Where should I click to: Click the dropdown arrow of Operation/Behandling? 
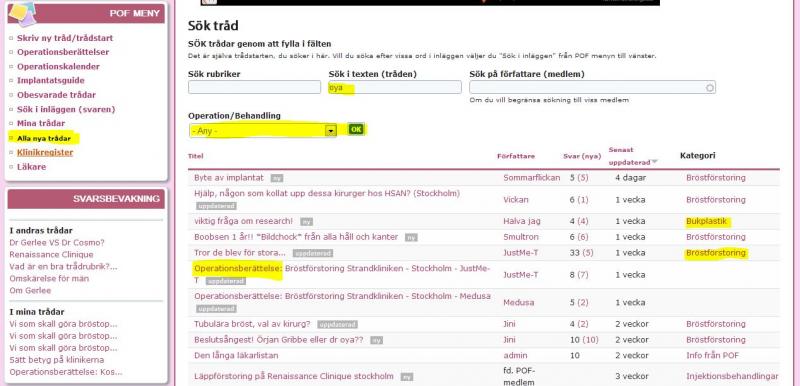[331, 131]
